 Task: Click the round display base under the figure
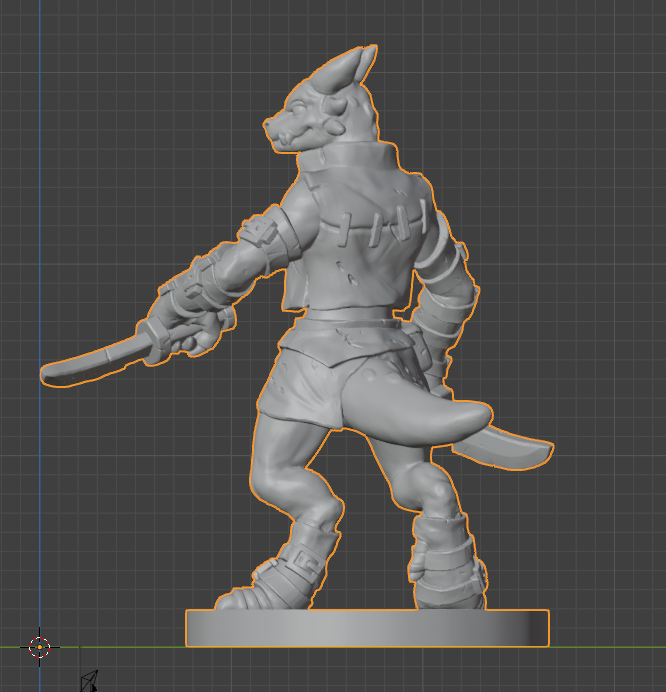point(367,628)
